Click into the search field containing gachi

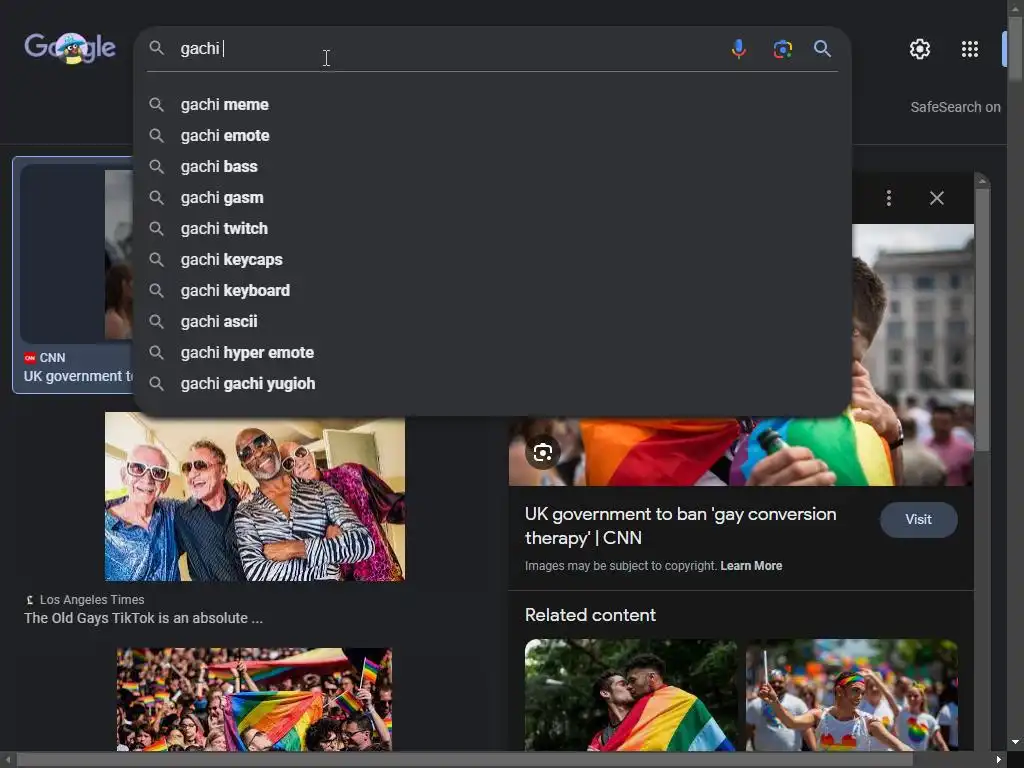tap(444, 48)
